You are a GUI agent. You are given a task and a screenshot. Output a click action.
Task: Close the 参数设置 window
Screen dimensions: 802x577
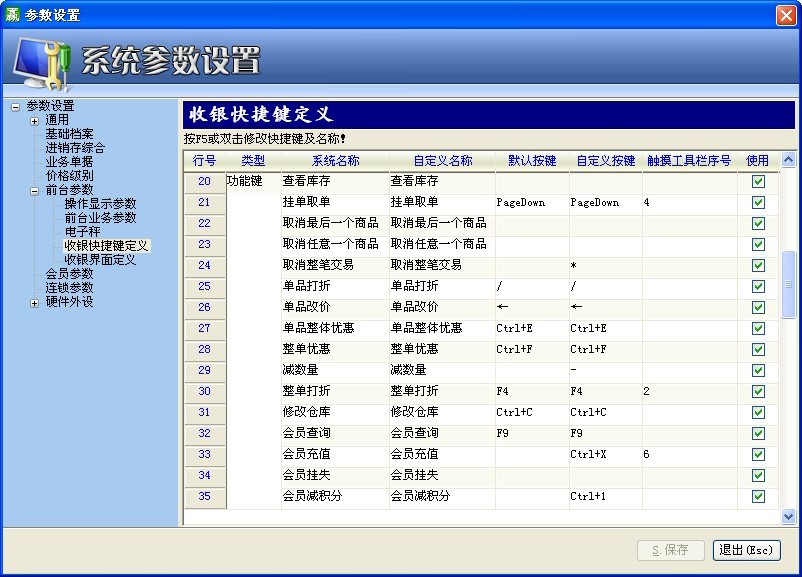click(786, 15)
